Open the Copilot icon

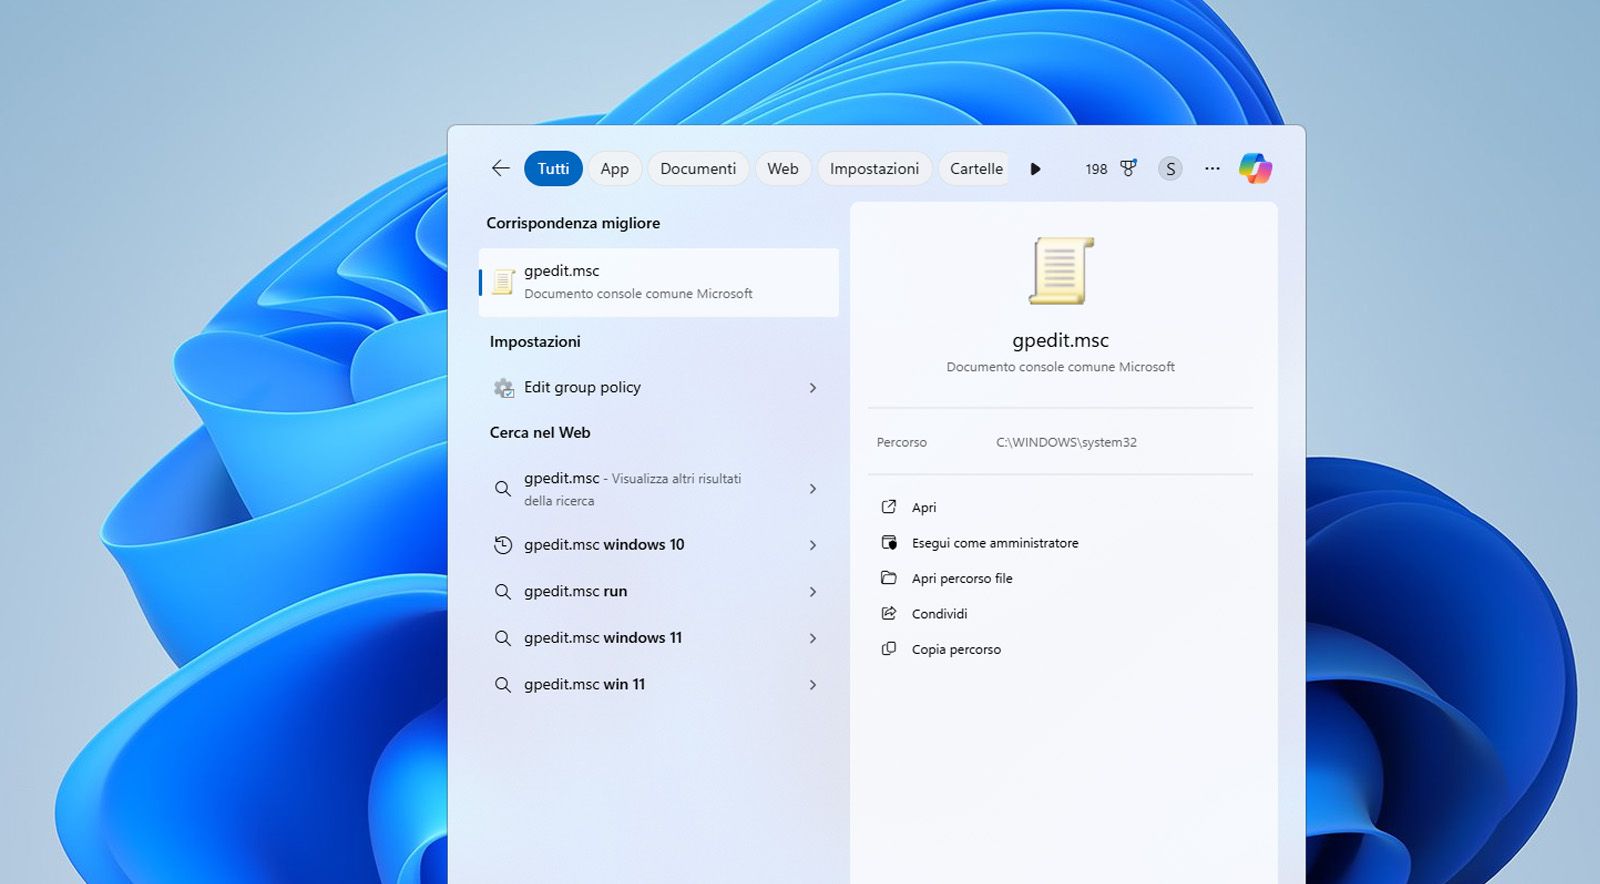(x=1255, y=168)
